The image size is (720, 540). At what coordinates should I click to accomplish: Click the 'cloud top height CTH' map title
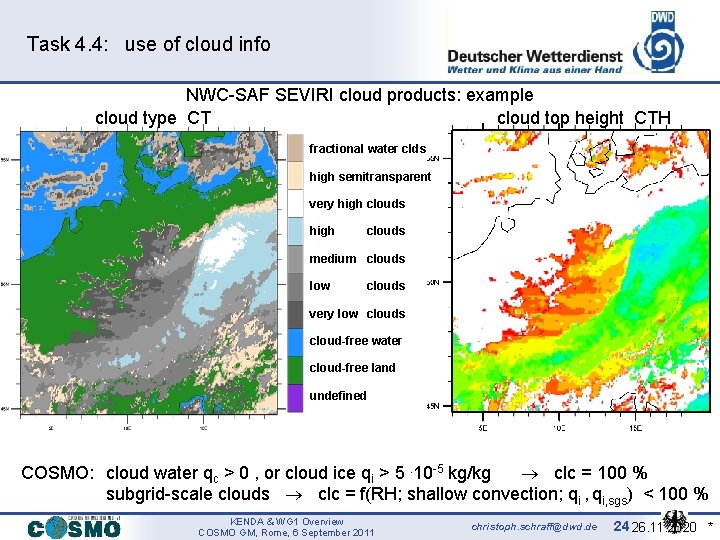[x=584, y=118]
